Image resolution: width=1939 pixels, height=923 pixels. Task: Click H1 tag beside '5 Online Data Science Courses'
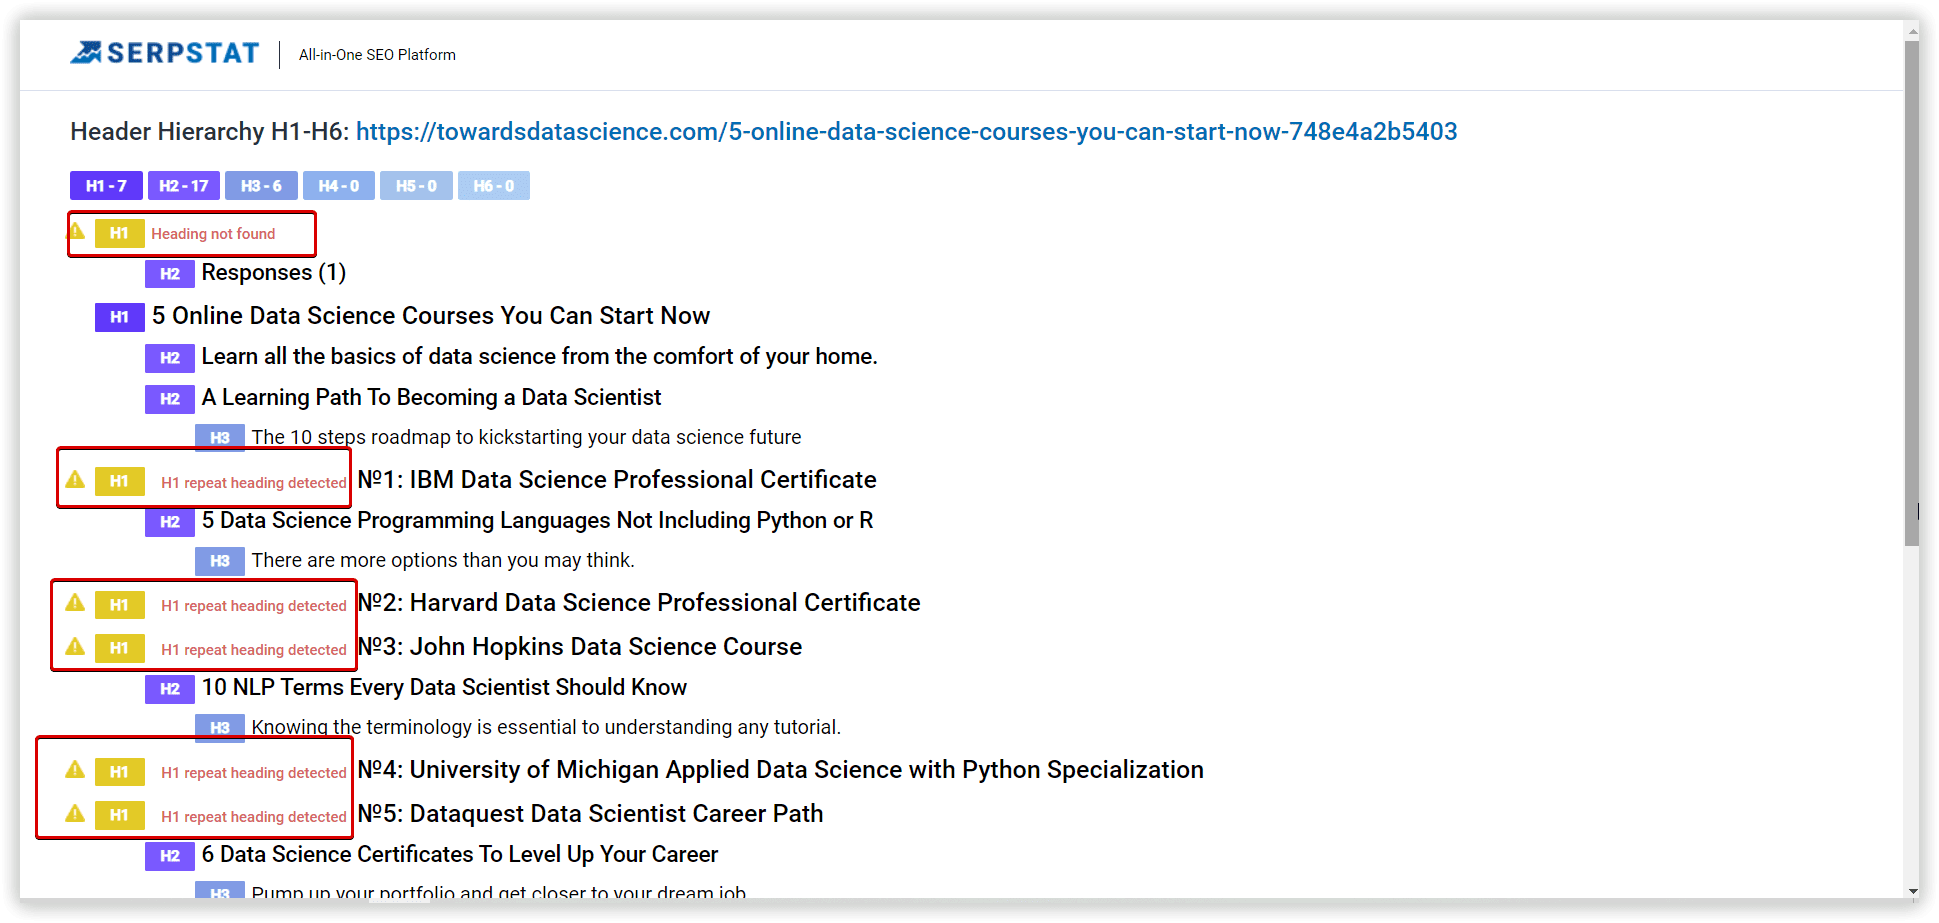tap(119, 317)
